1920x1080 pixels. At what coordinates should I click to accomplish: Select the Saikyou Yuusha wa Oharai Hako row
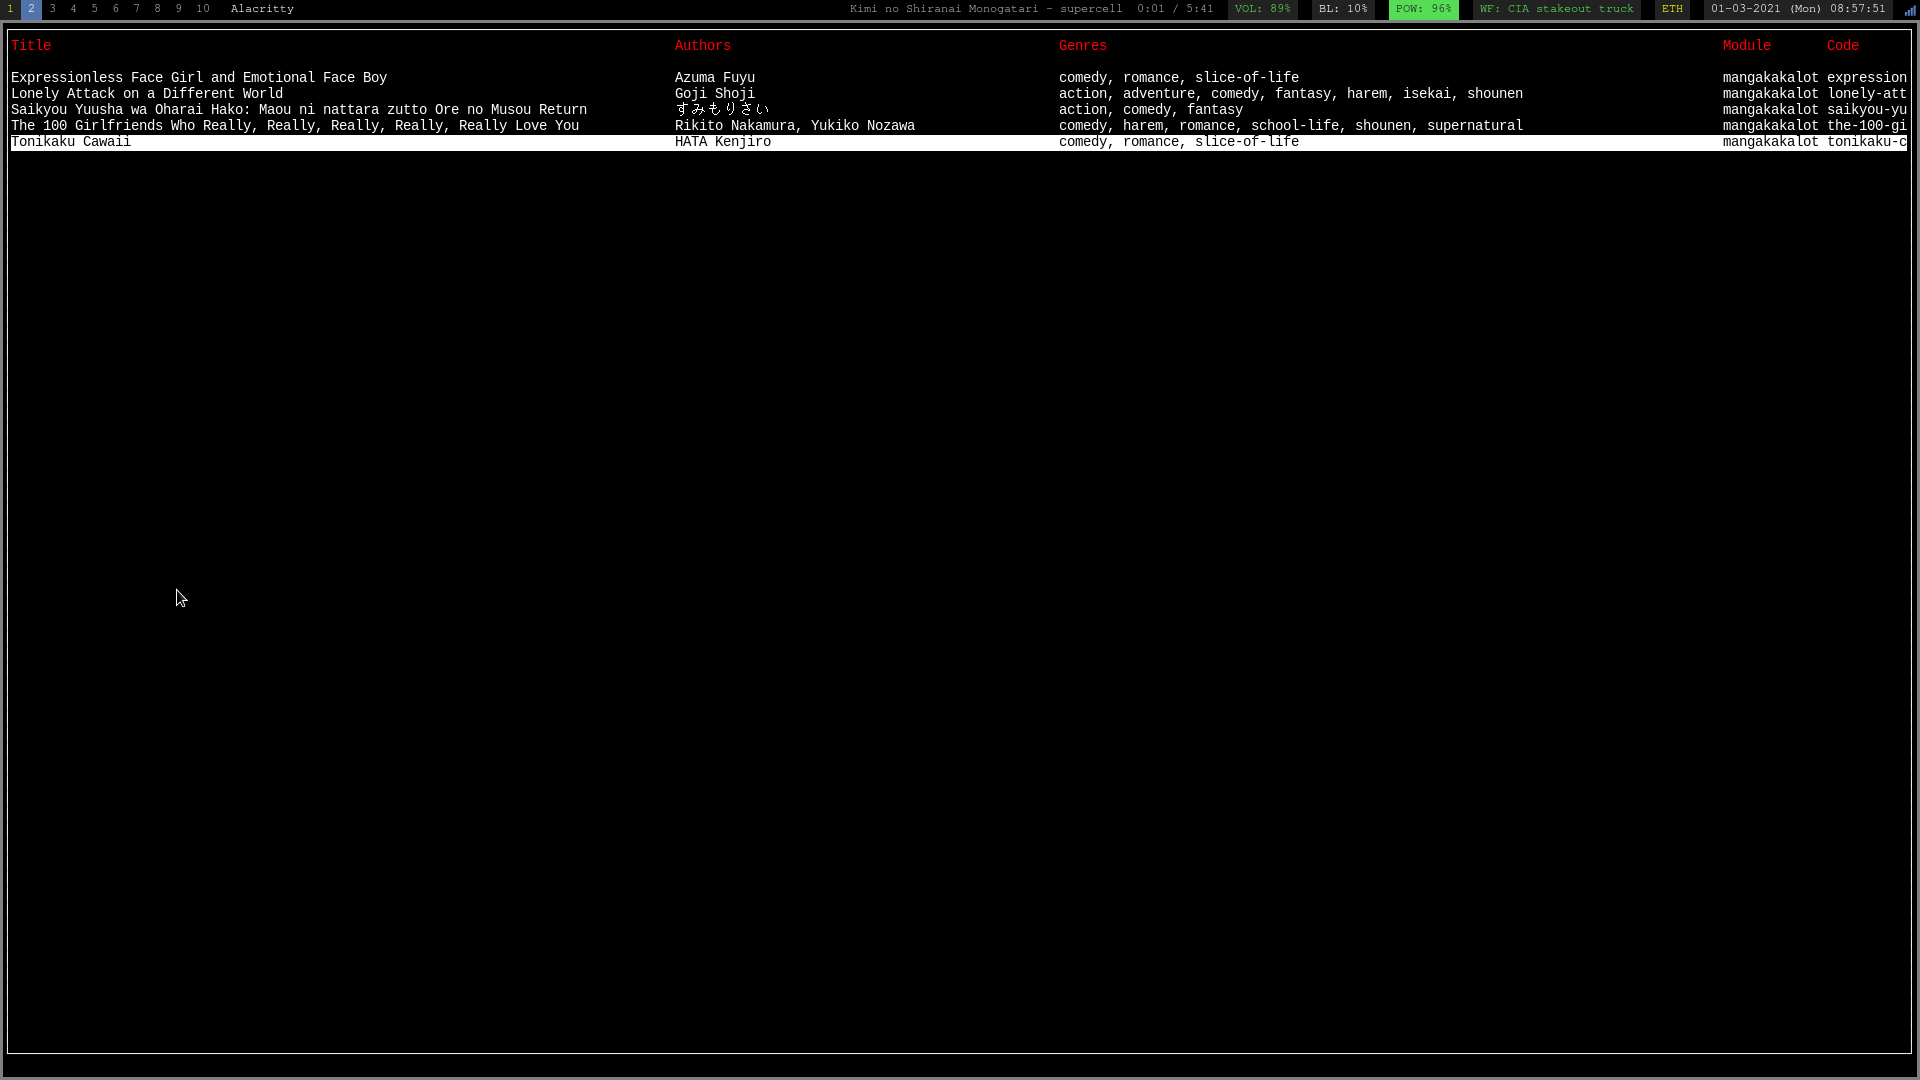[299, 110]
